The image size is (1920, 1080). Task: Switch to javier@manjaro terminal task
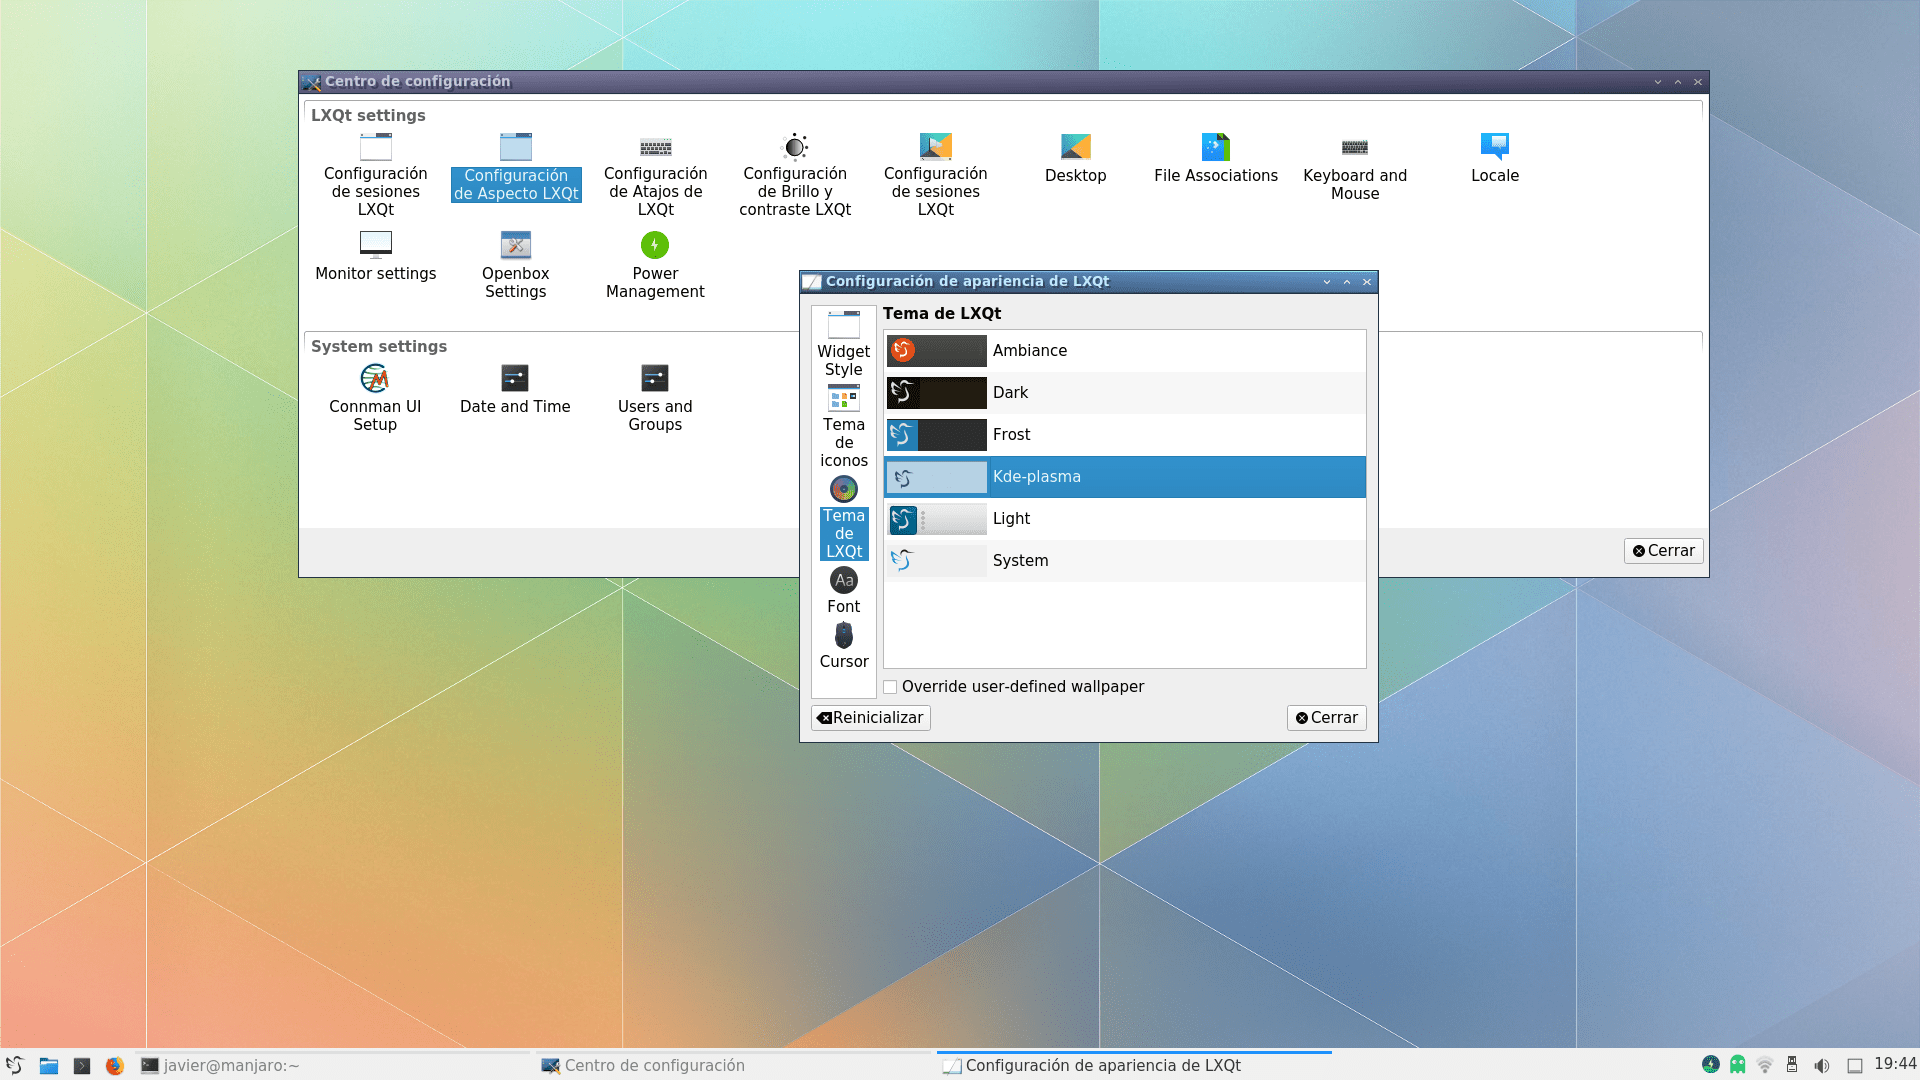[333, 1066]
